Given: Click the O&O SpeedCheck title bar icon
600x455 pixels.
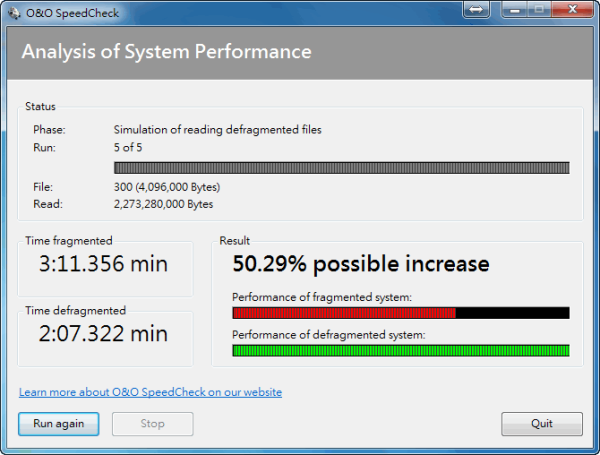Looking at the screenshot, I should [14, 13].
